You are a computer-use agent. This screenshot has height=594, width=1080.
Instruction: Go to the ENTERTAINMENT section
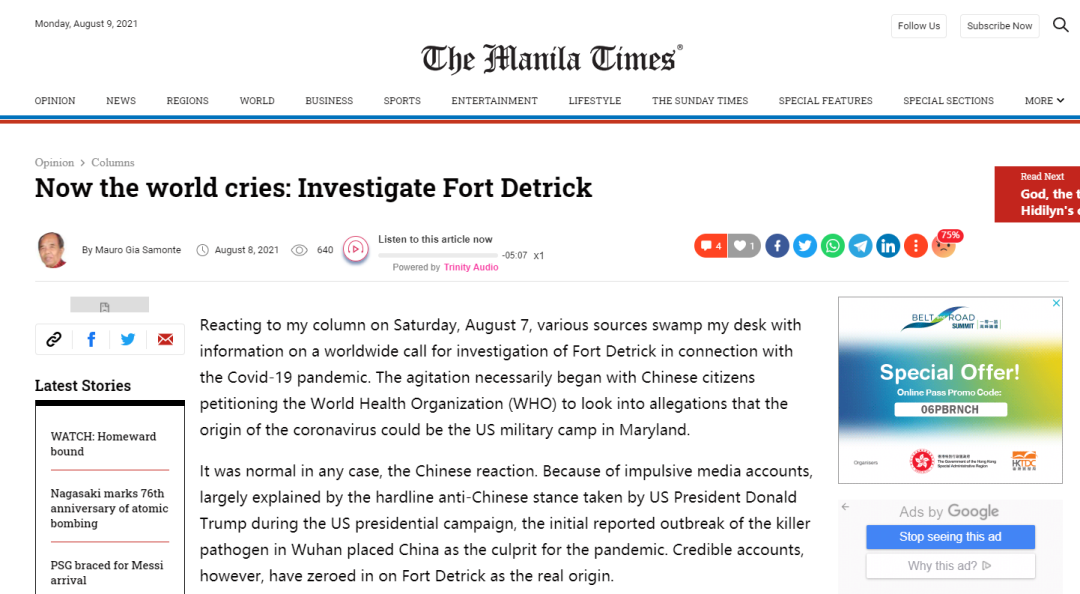pyautogui.click(x=494, y=100)
